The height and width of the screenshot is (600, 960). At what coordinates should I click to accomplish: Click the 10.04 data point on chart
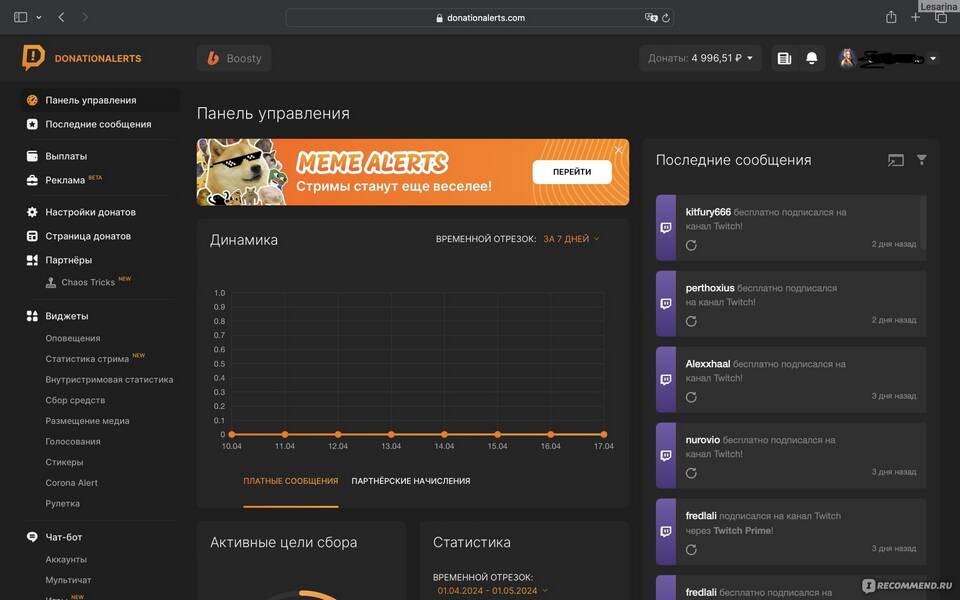pyautogui.click(x=231, y=434)
